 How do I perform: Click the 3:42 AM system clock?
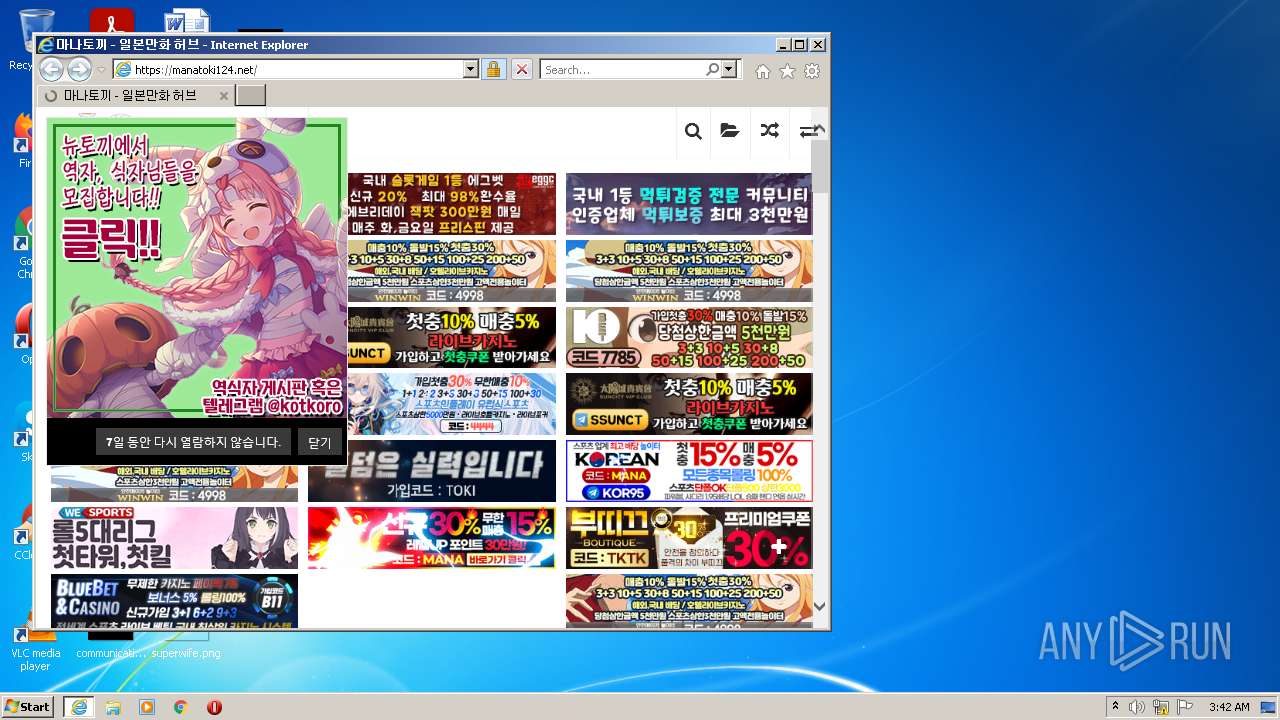[x=1229, y=707]
